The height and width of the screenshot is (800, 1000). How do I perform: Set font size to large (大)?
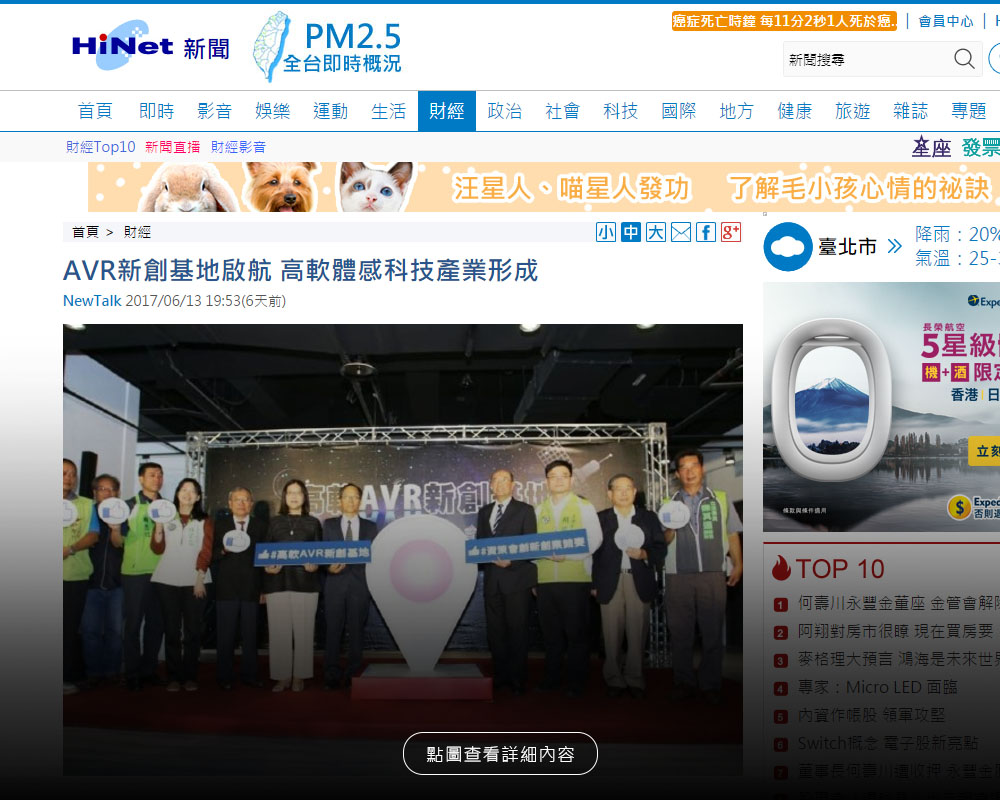656,232
